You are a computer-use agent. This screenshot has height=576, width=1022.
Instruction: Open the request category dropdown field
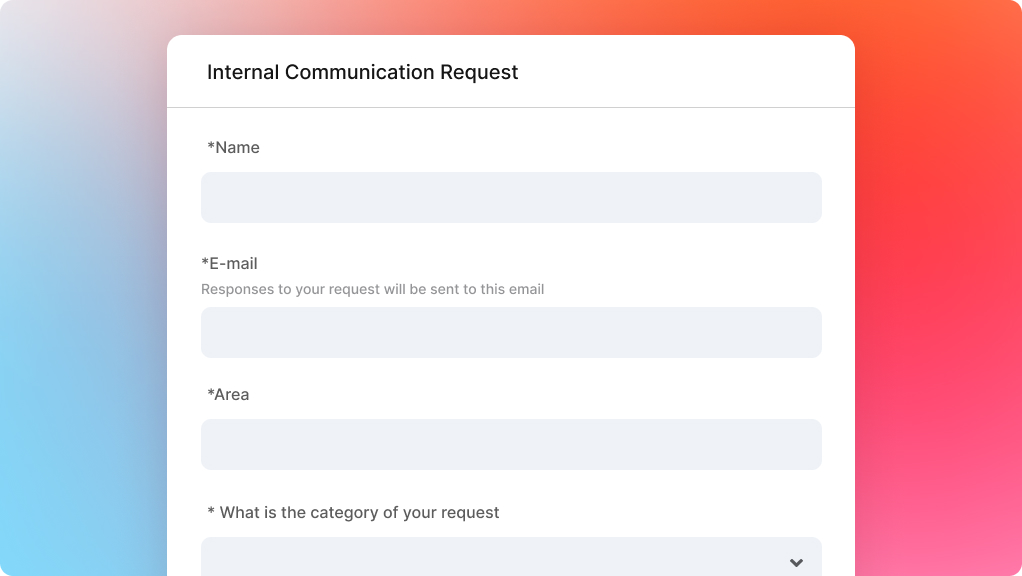pos(511,556)
